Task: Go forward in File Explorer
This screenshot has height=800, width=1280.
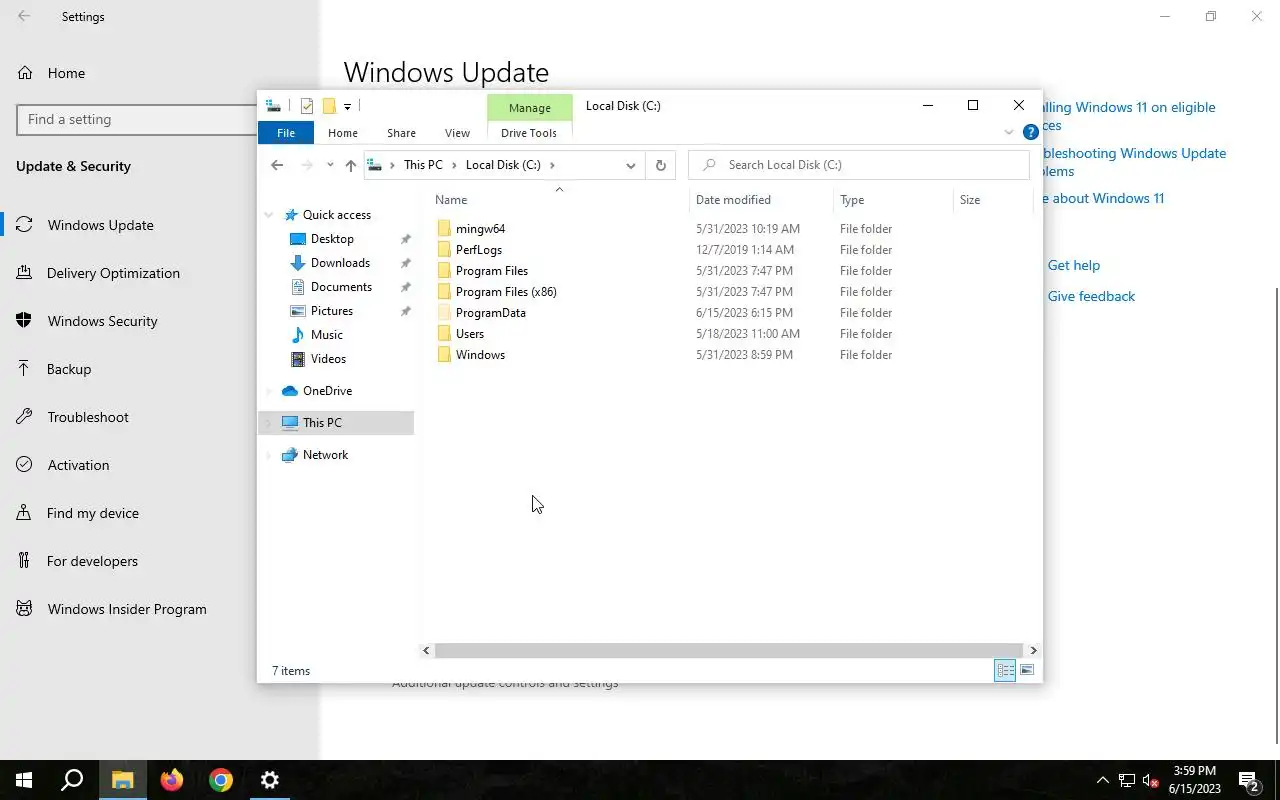Action: [x=307, y=165]
